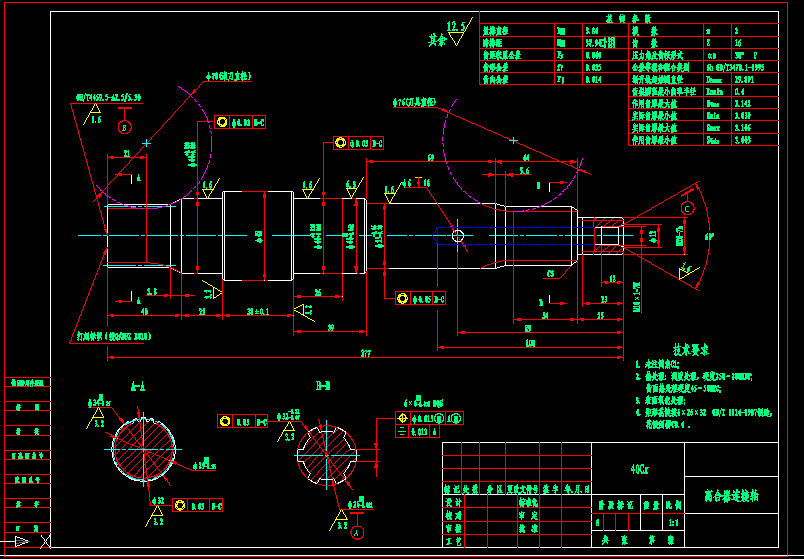This screenshot has width=804, height=559.
Task: Click the datum B circle marker
Action: point(124,127)
